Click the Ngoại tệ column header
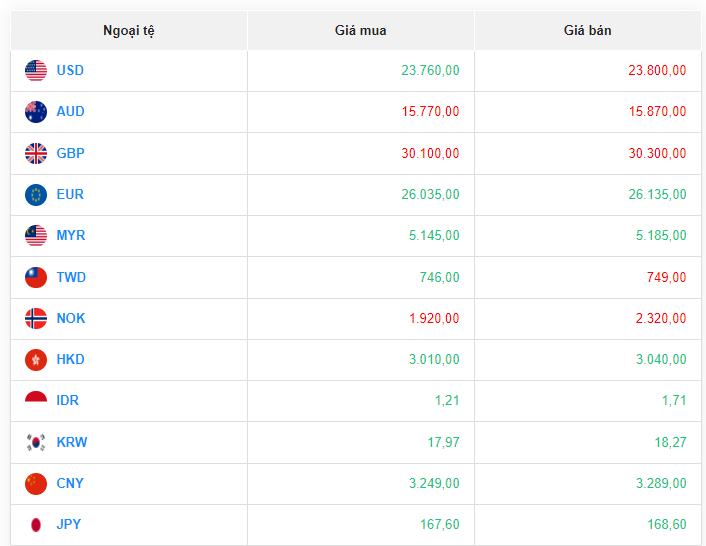This screenshot has width=706, height=546. [x=129, y=30]
